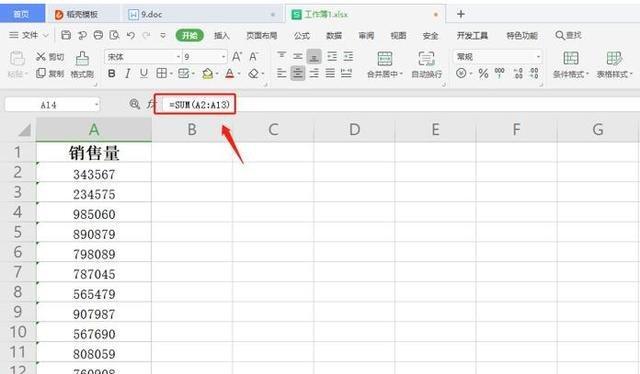640x374 pixels.
Task: Align cell content to top
Action: 282,56
